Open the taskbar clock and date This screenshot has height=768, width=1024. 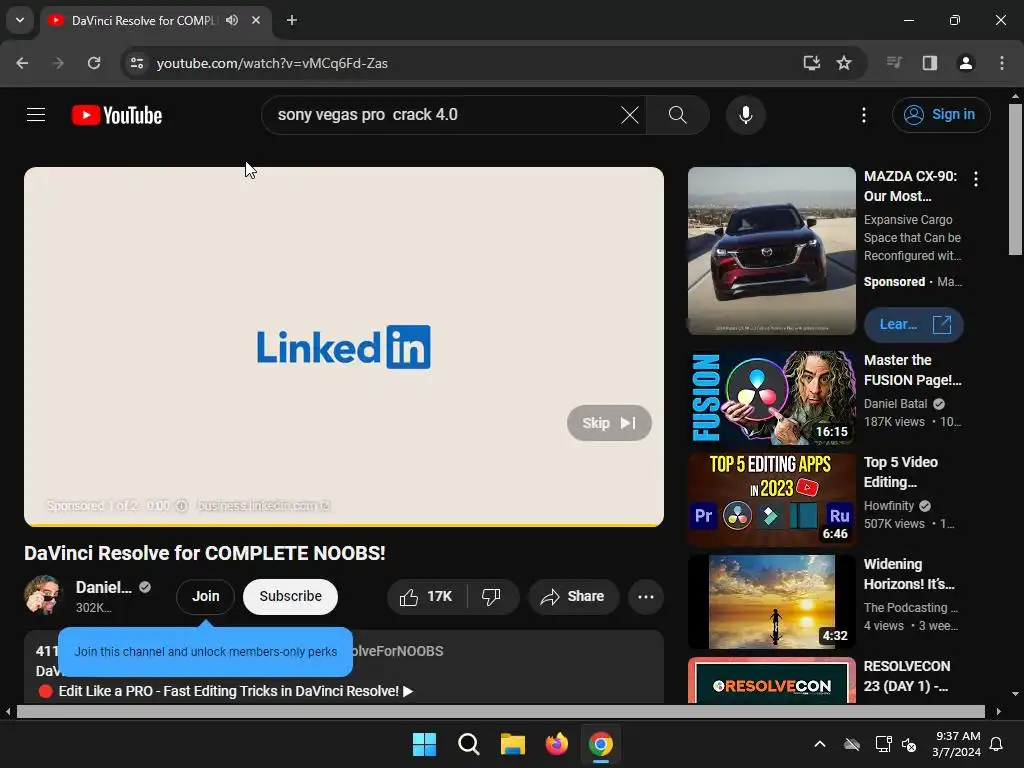pyautogui.click(x=957, y=744)
